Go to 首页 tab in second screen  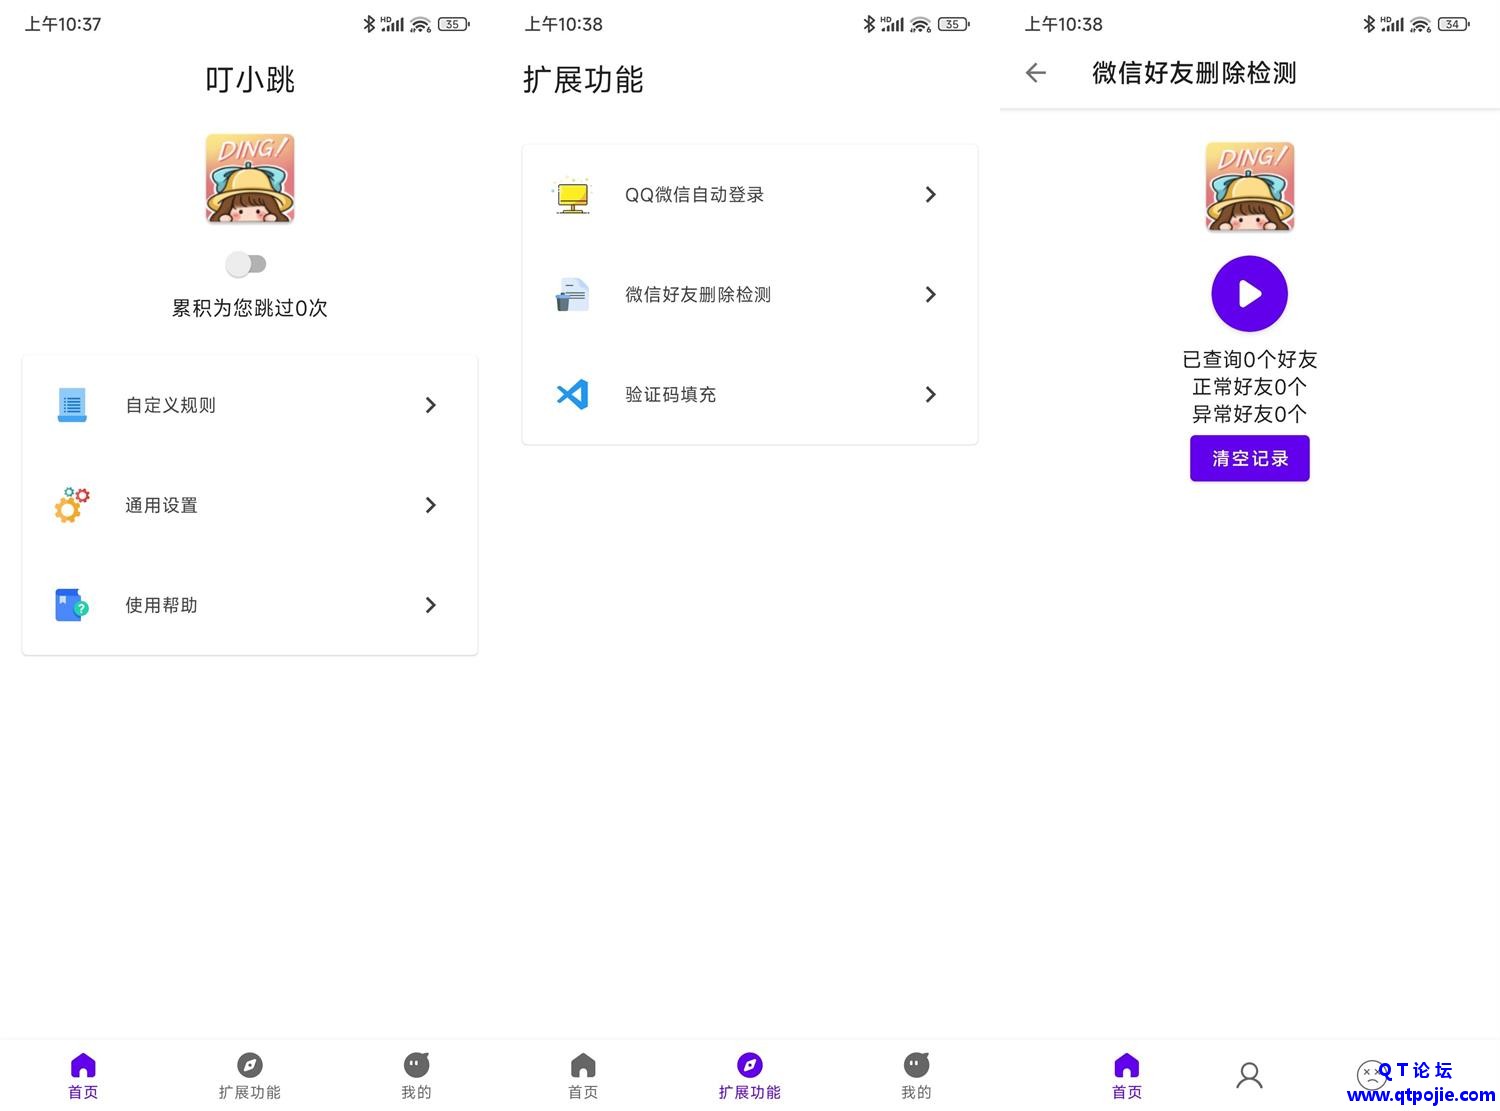(x=583, y=1076)
